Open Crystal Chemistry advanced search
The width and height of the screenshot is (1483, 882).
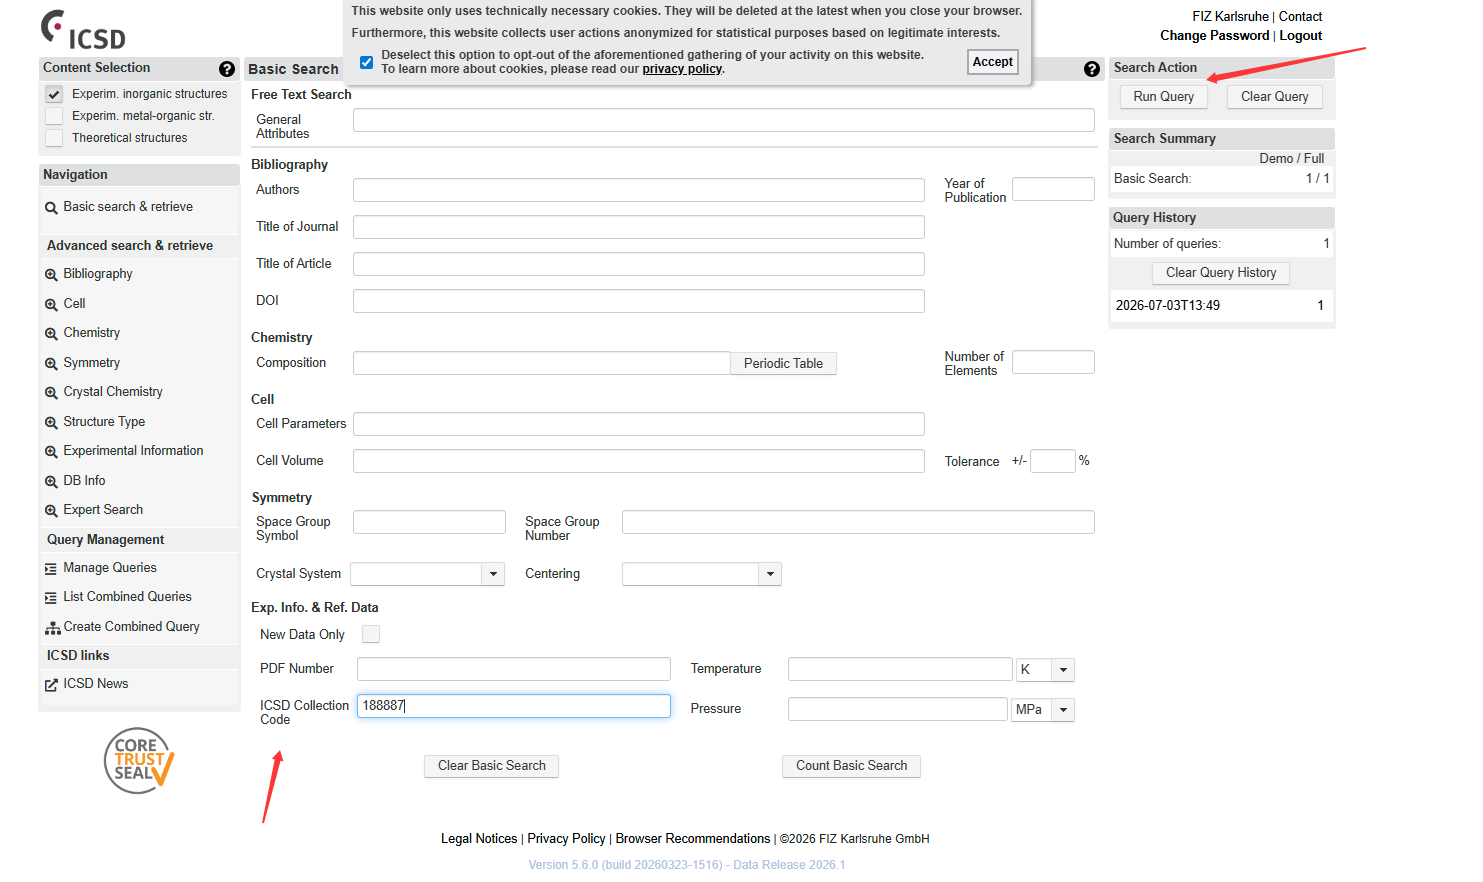pyautogui.click(x=113, y=392)
